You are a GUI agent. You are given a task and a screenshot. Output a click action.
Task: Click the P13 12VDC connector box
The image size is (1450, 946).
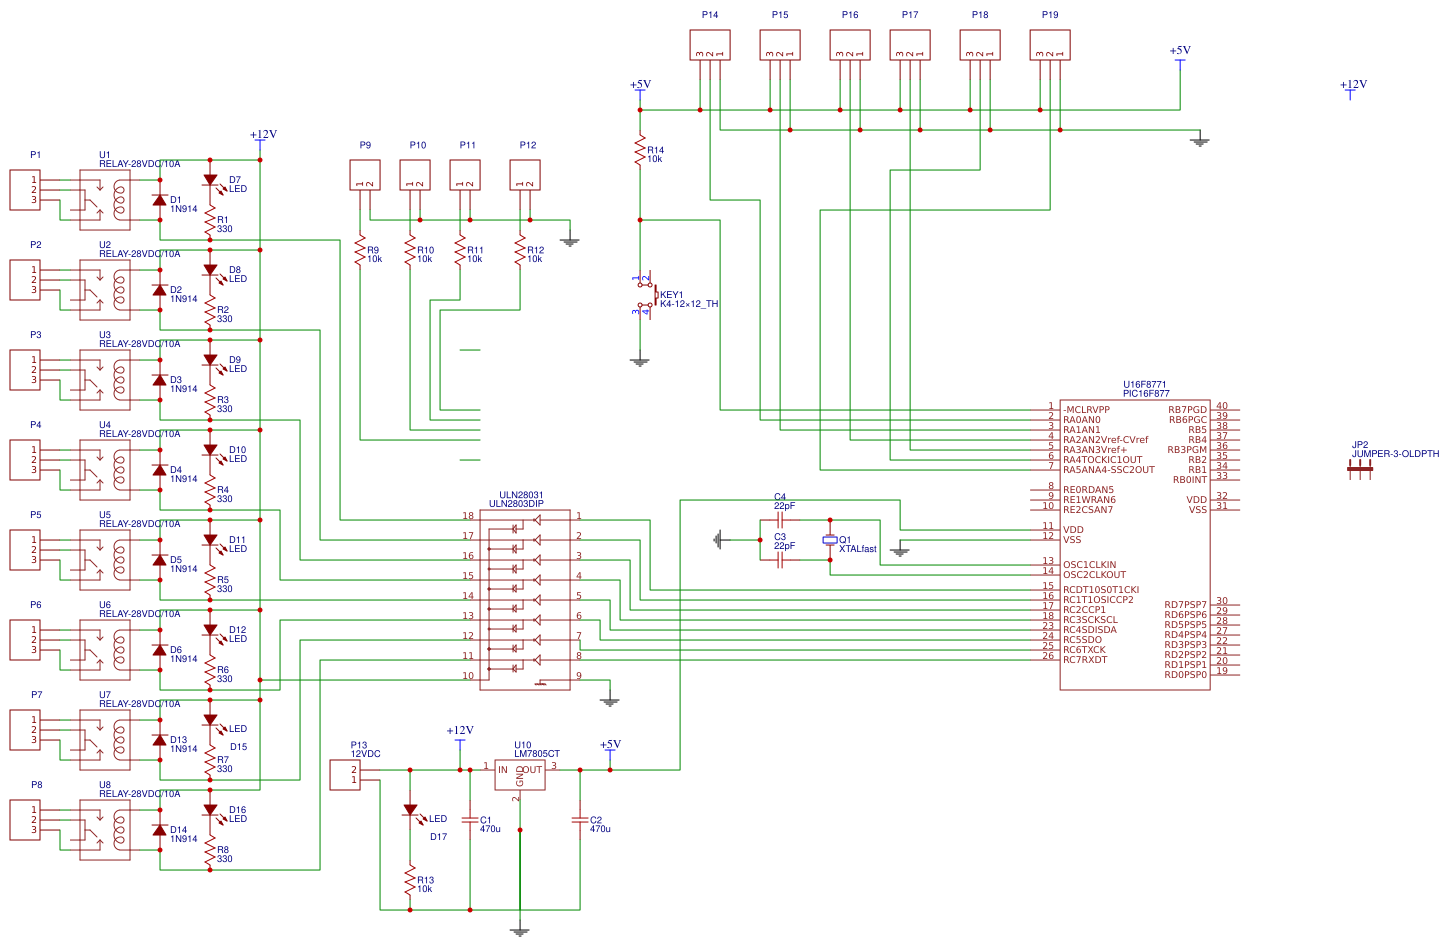click(345, 775)
